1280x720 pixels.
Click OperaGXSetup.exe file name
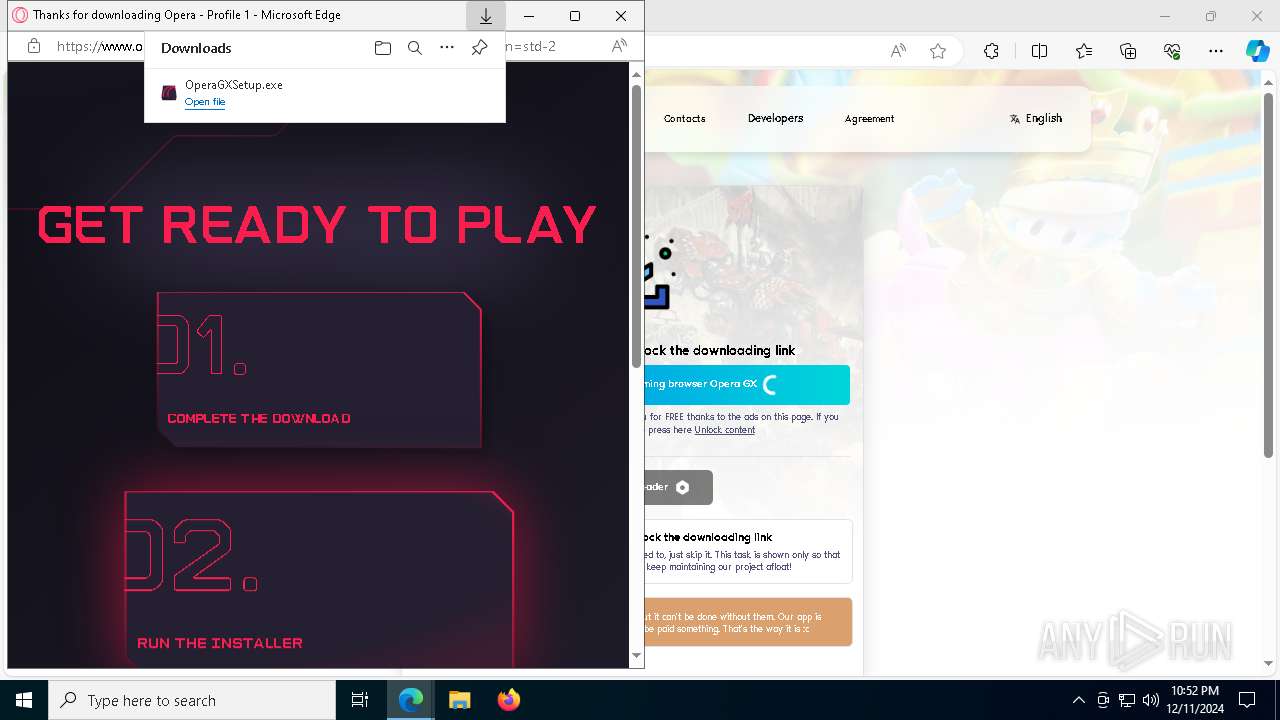pos(234,85)
